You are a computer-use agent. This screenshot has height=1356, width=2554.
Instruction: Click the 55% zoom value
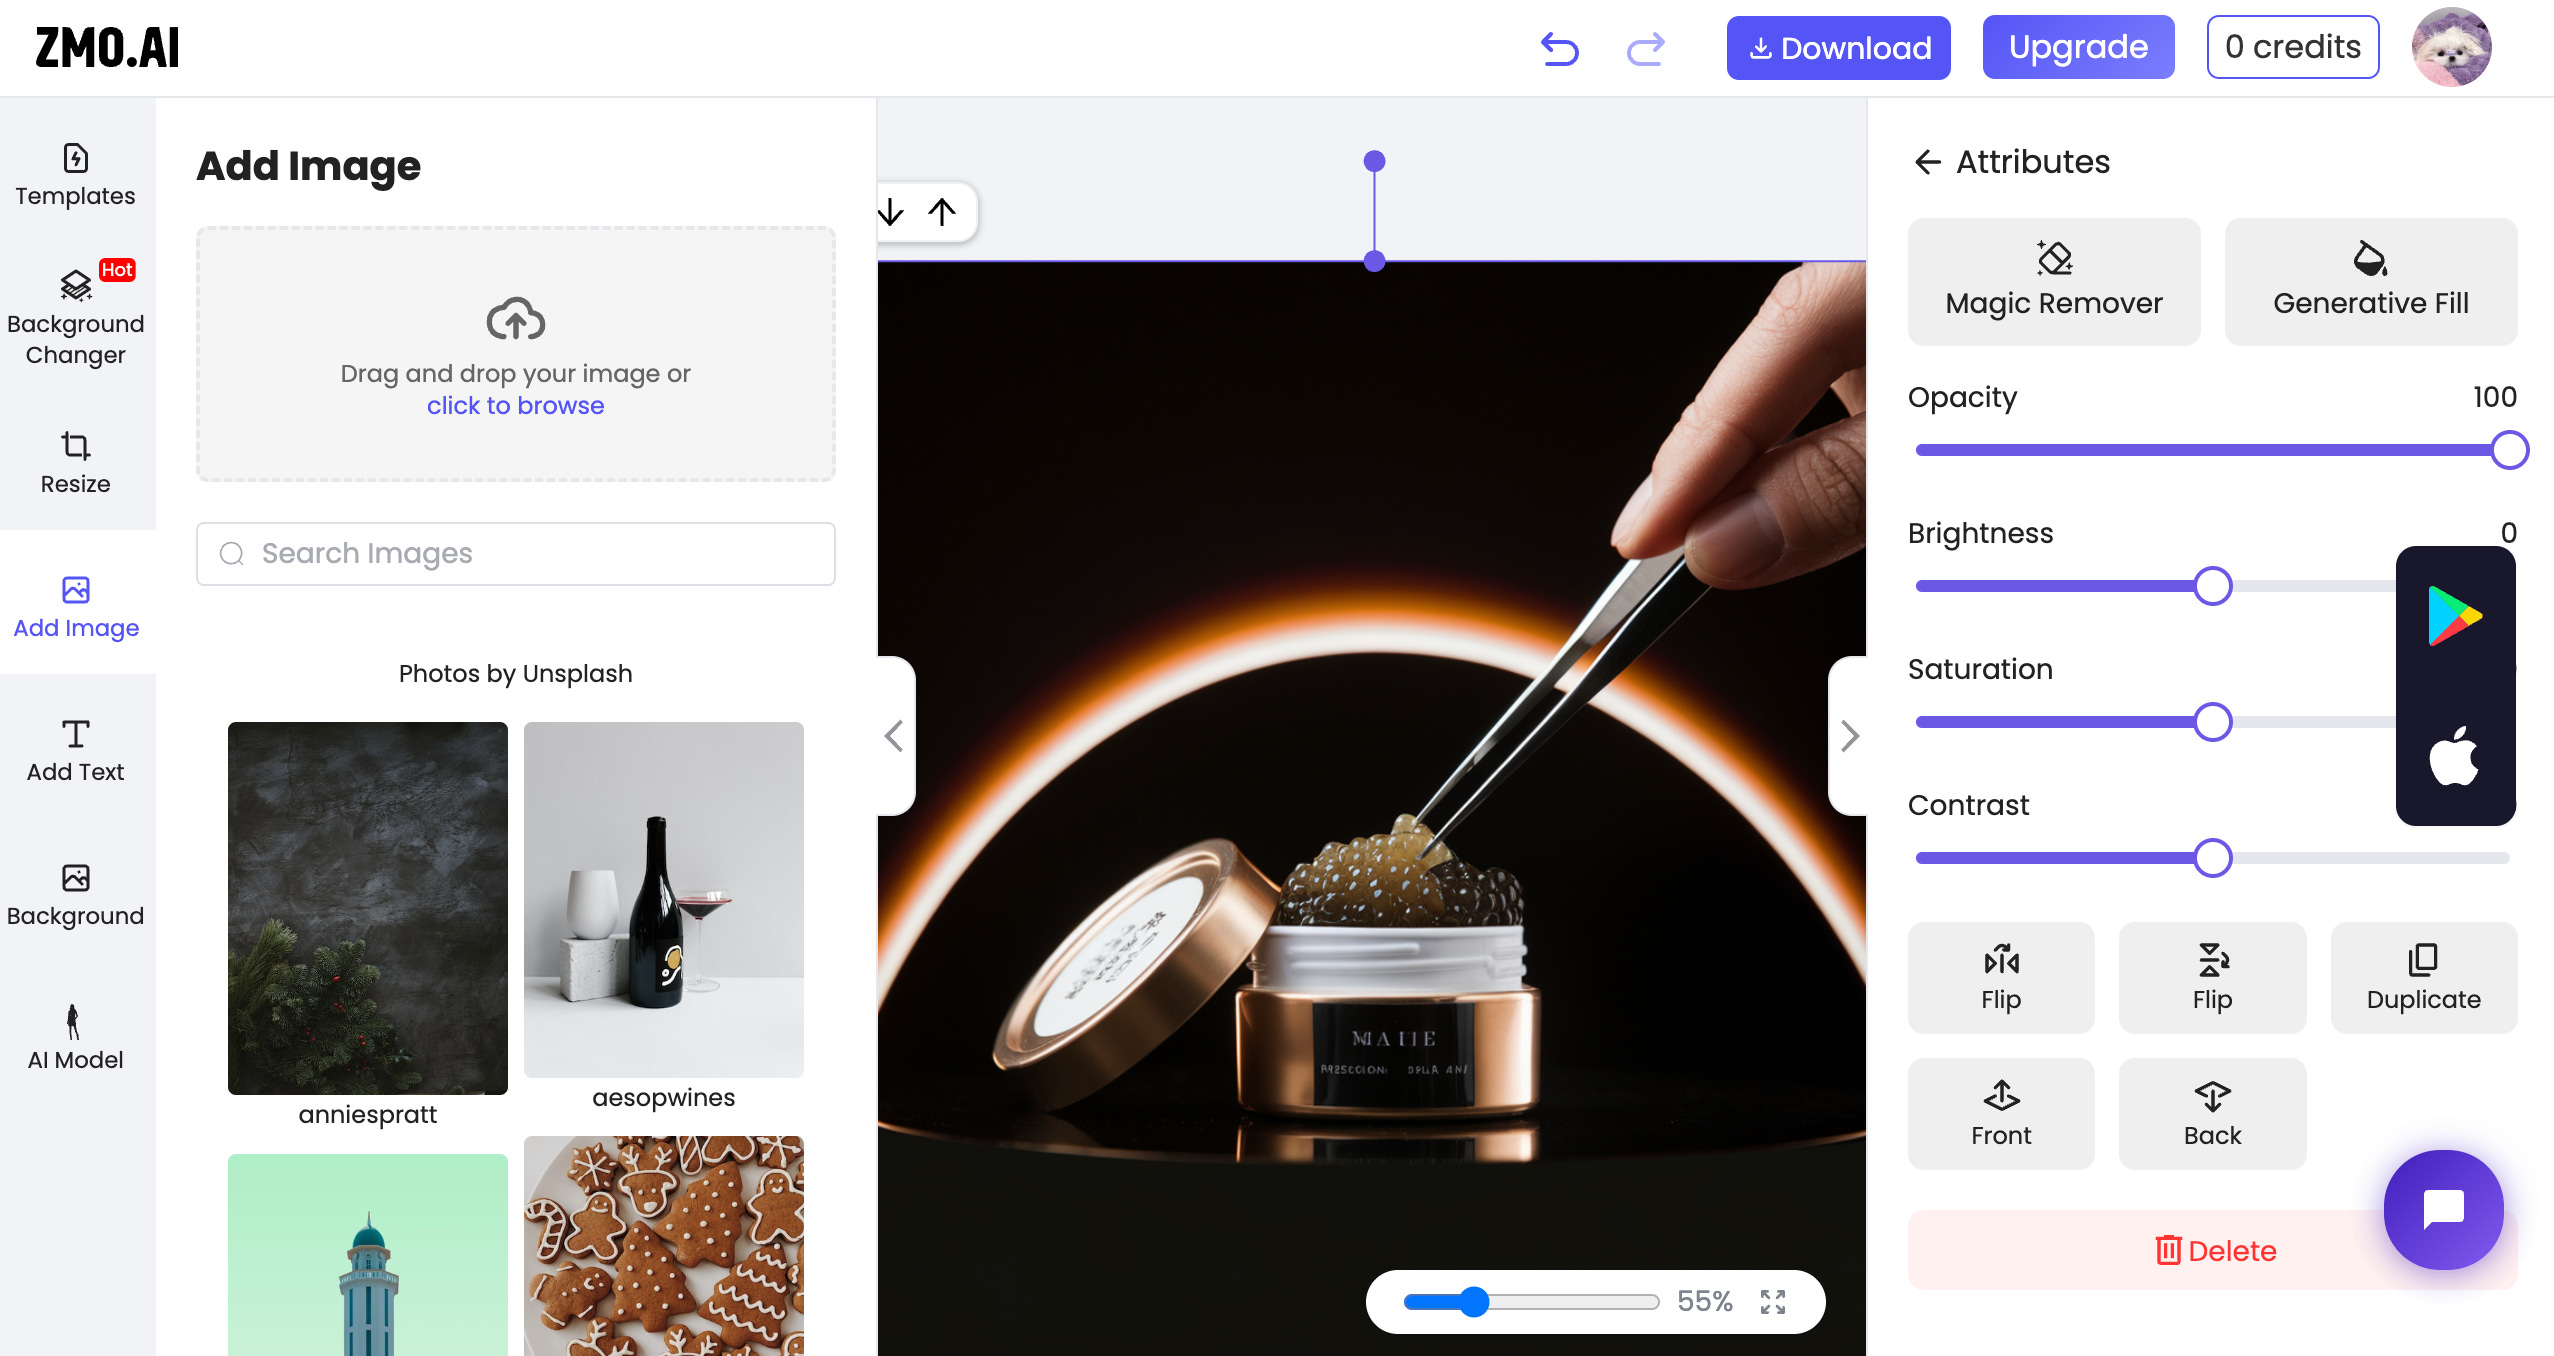coord(1704,1302)
